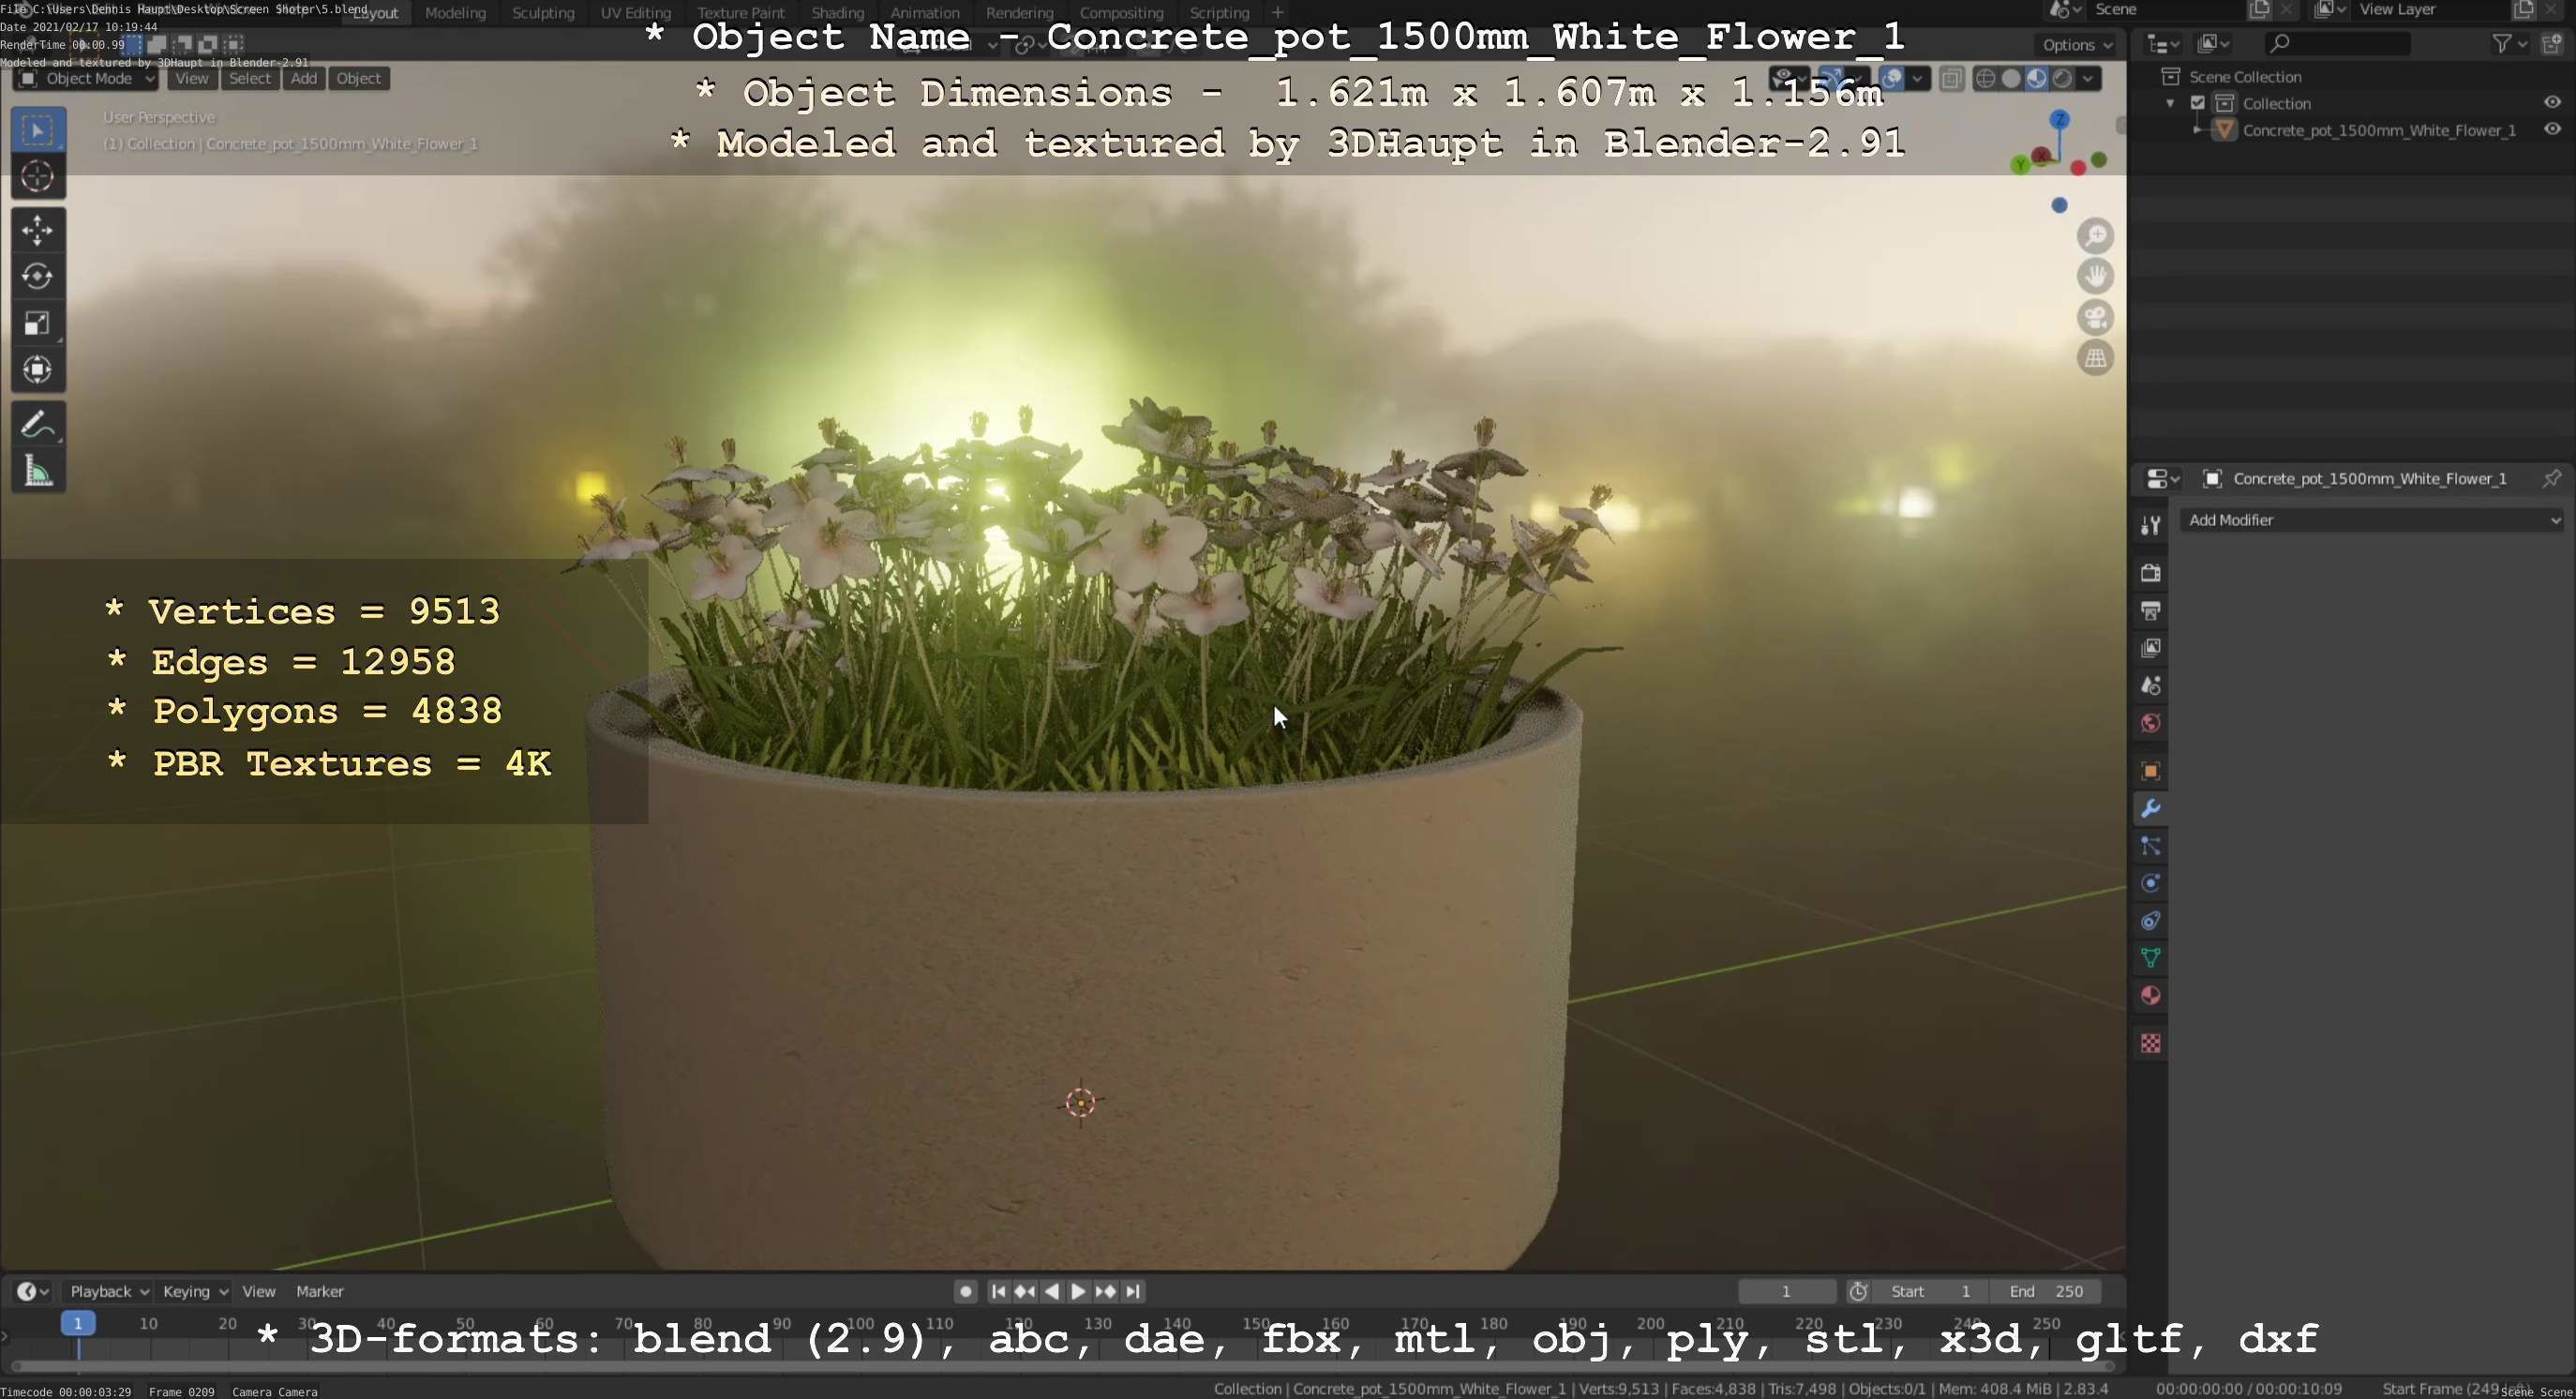The image size is (2576, 1399).
Task: Switch to the Sculpting workspace tab
Action: pos(543,13)
